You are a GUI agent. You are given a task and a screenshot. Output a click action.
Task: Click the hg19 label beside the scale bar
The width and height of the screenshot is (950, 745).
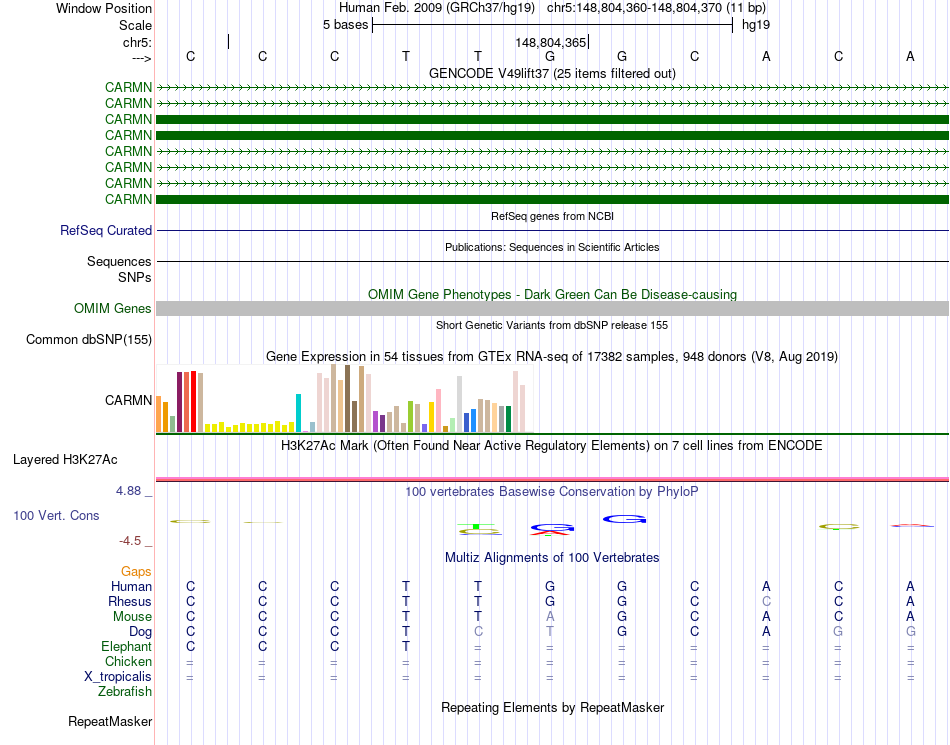[x=756, y=25]
